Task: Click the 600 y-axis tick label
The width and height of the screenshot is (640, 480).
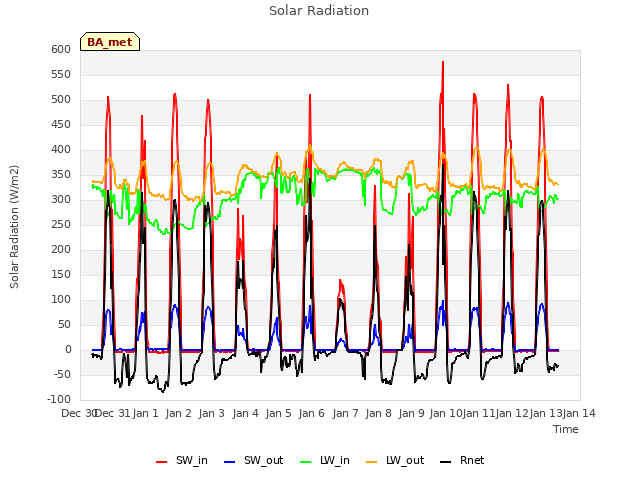Action: coord(61,49)
